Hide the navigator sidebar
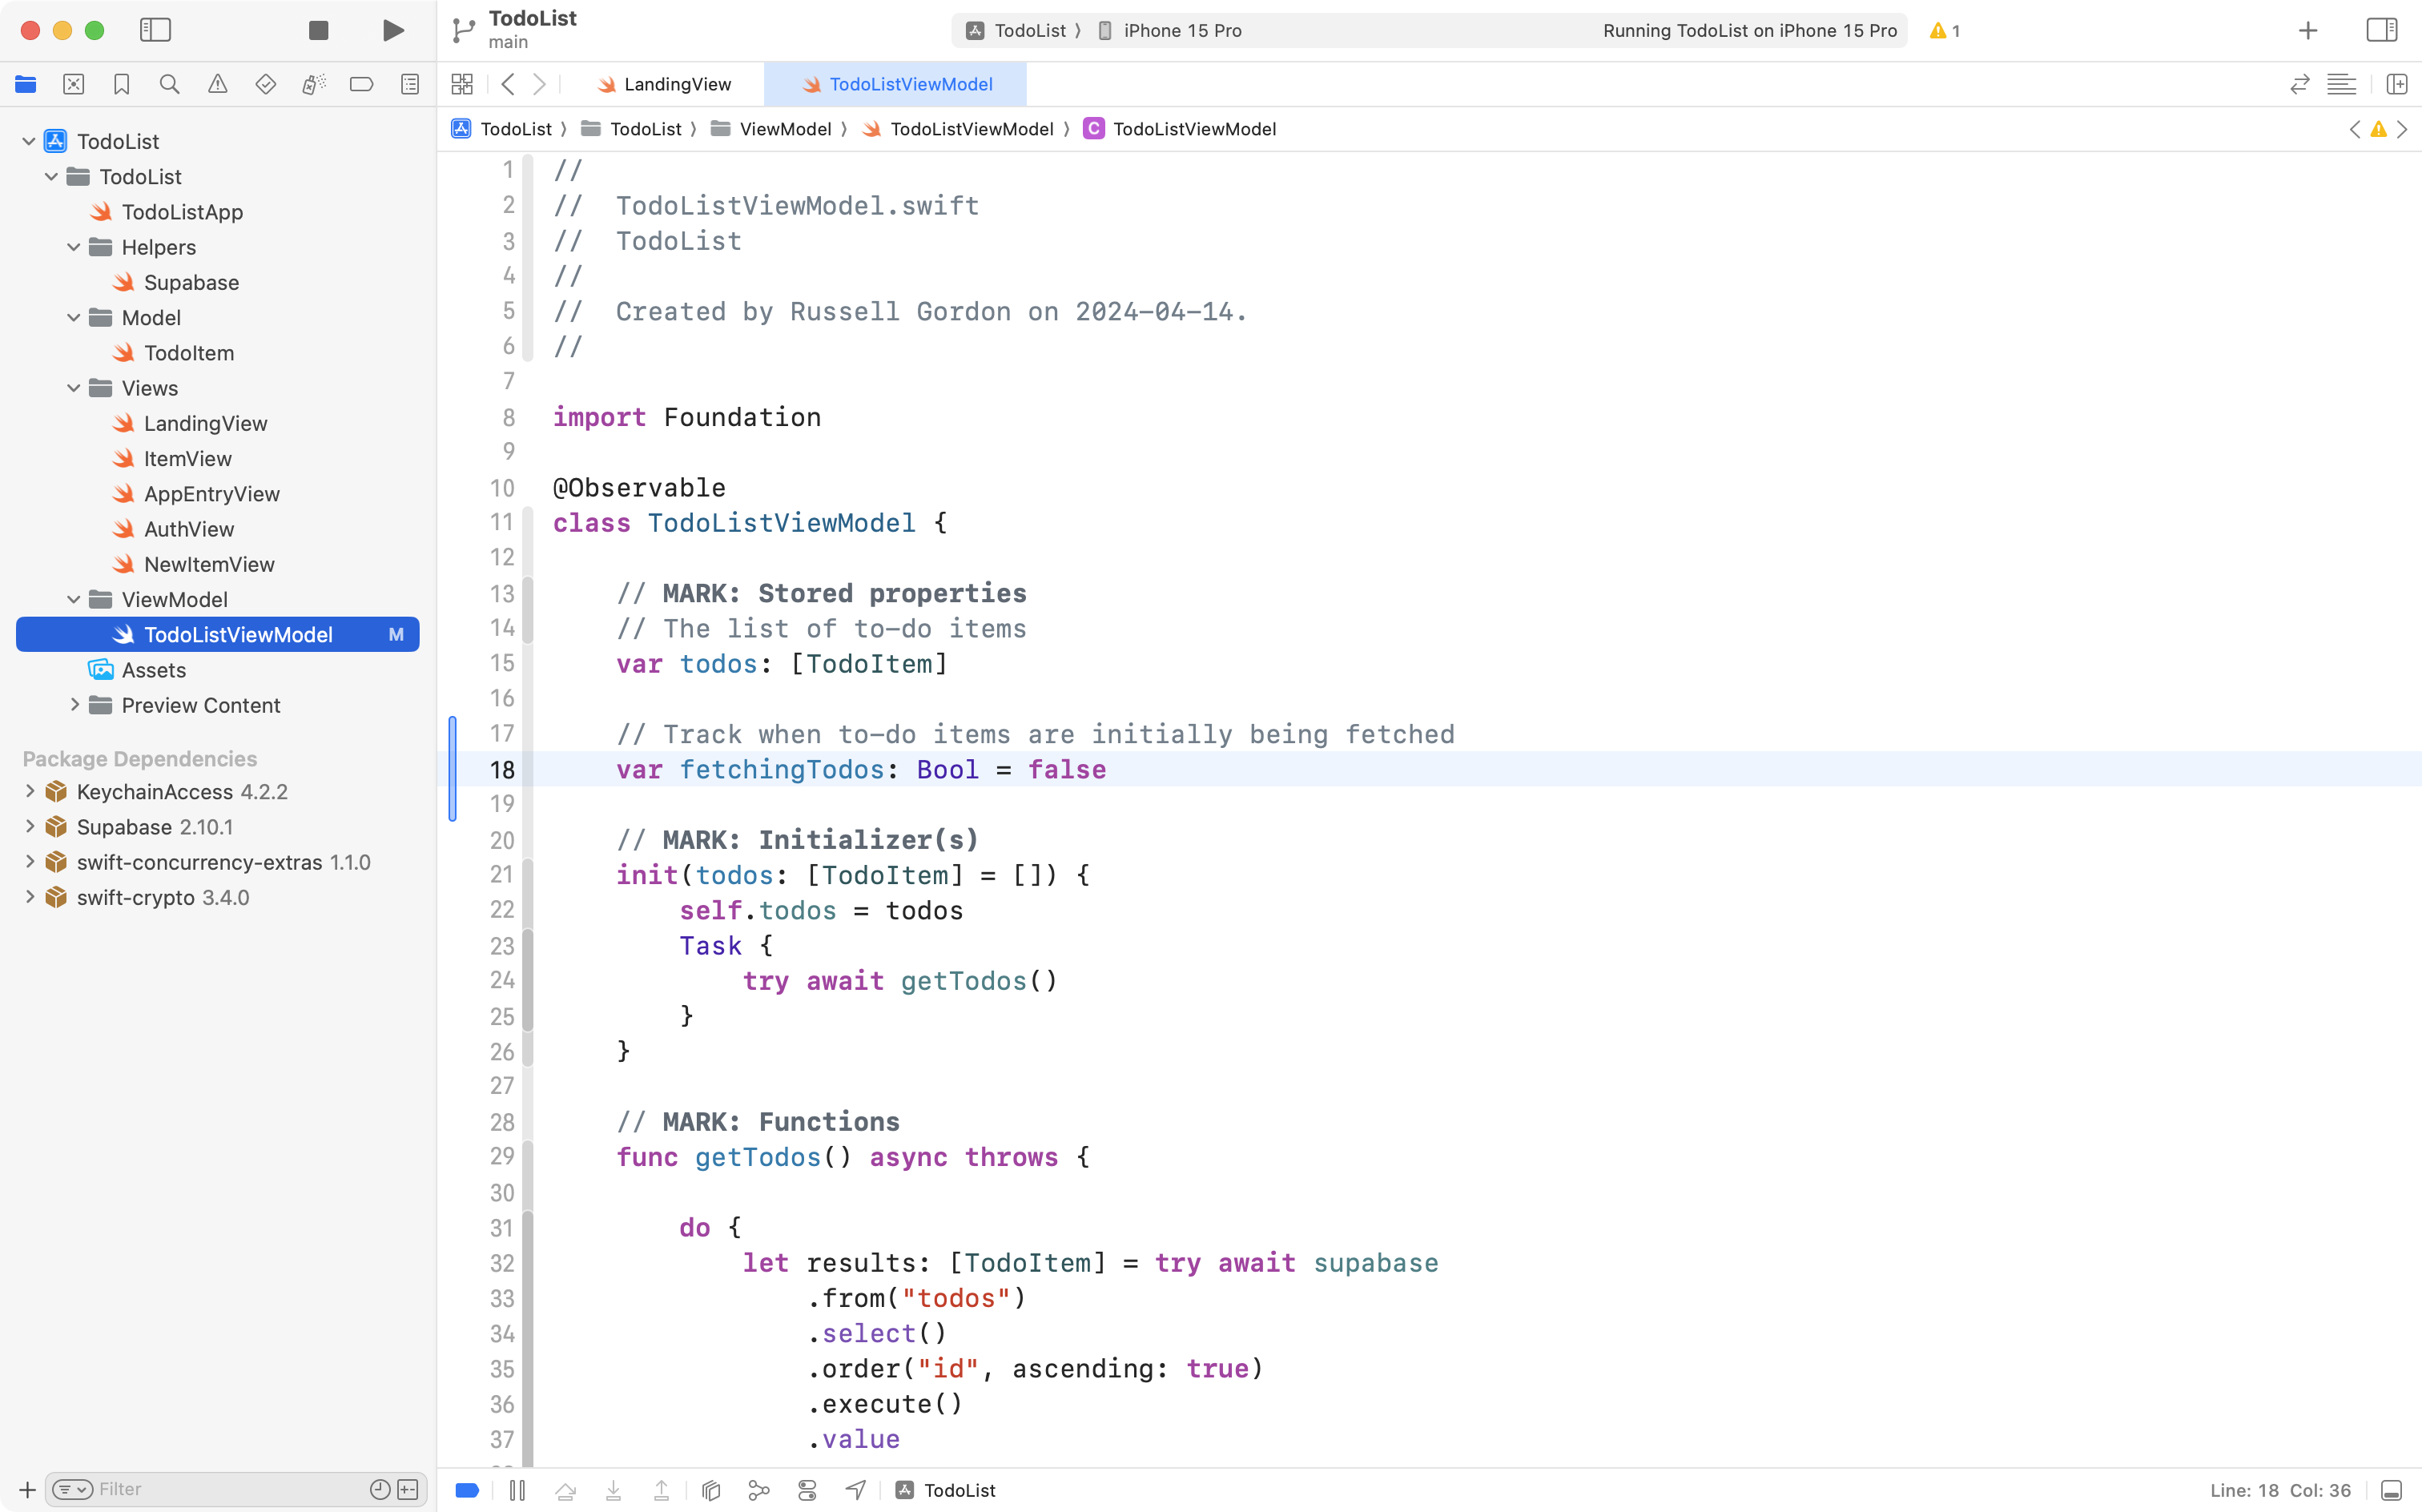This screenshot has width=2422, height=1512. [x=156, y=30]
